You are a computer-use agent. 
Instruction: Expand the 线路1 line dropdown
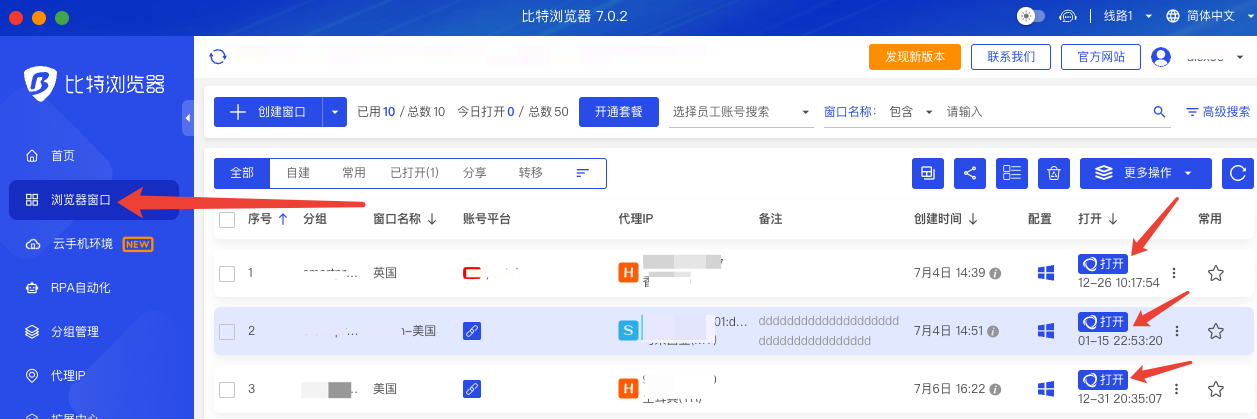point(1126,16)
